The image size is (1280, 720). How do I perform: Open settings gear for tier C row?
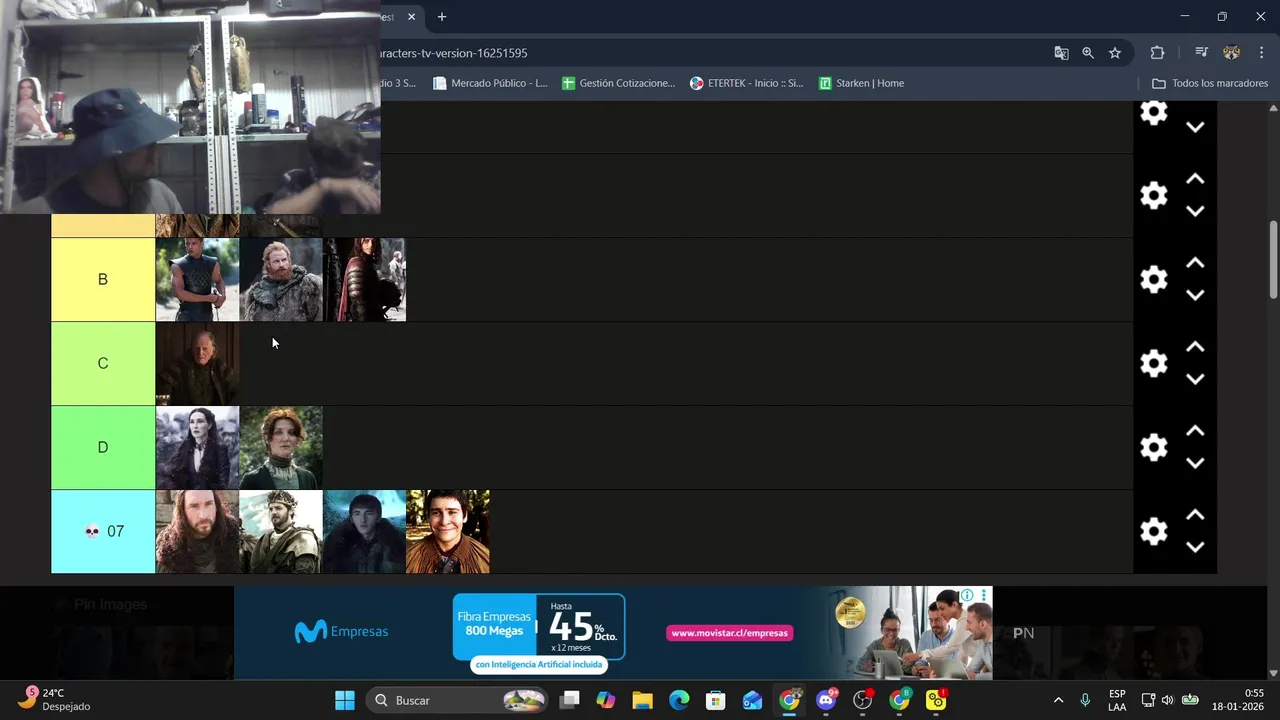[x=1154, y=363]
